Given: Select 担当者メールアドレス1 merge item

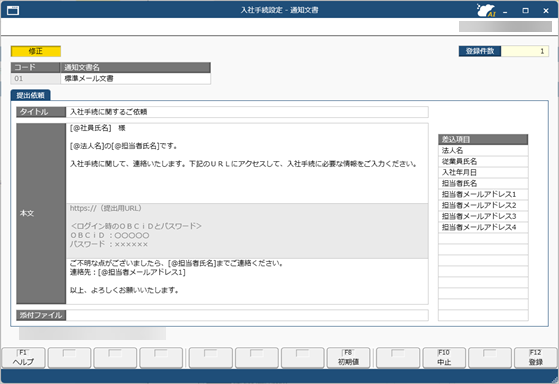Looking at the screenshot, I should click(x=483, y=194).
